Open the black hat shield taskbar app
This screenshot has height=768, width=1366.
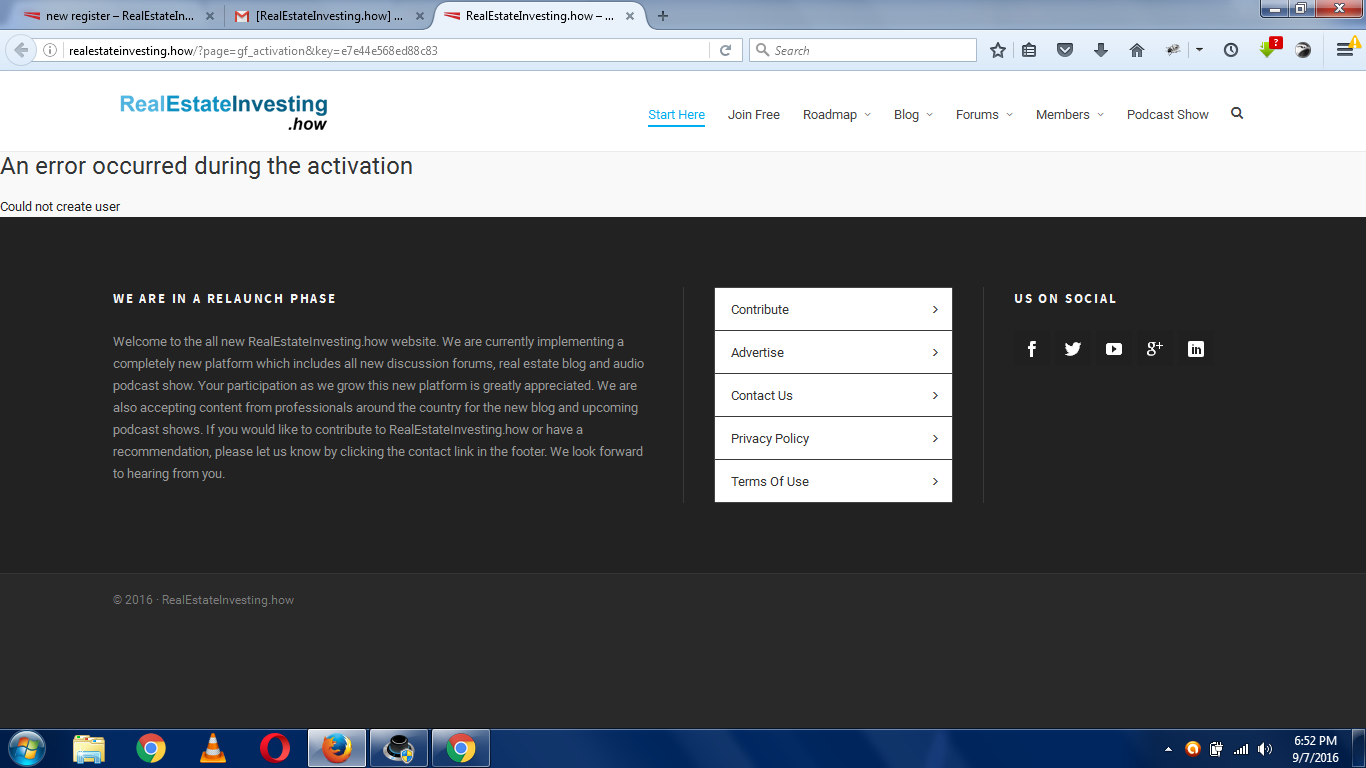pos(399,748)
